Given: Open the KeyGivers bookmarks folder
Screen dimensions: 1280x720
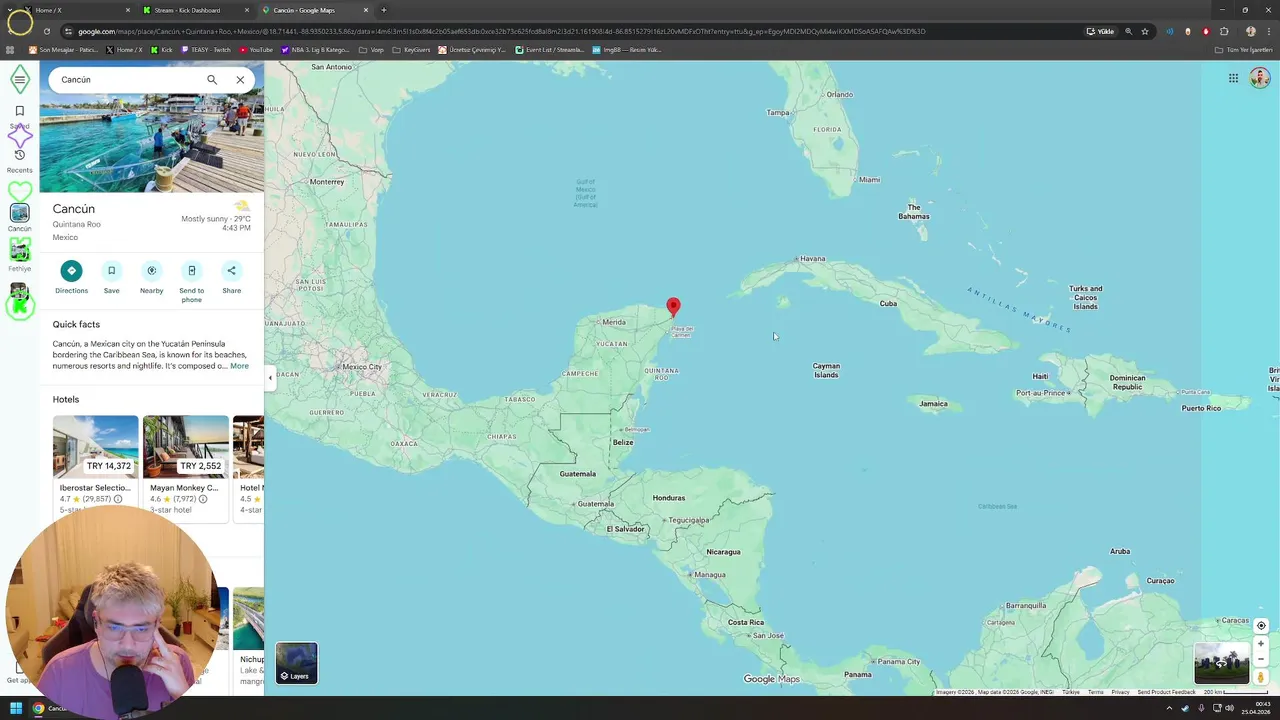Looking at the screenshot, I should 411,49.
